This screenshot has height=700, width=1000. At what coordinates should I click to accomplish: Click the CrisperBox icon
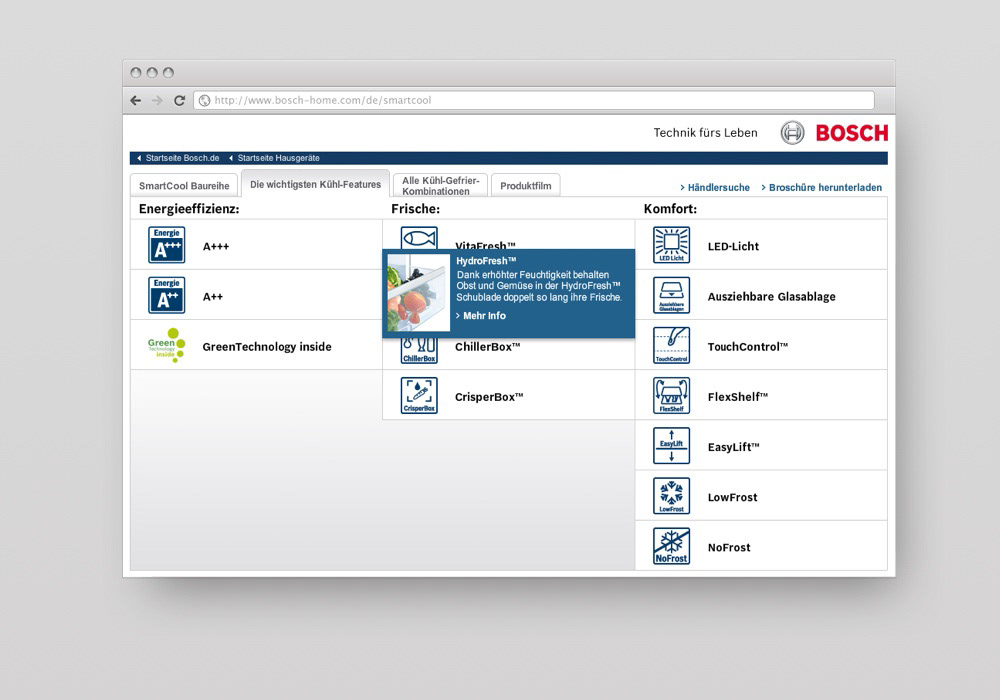(x=419, y=395)
